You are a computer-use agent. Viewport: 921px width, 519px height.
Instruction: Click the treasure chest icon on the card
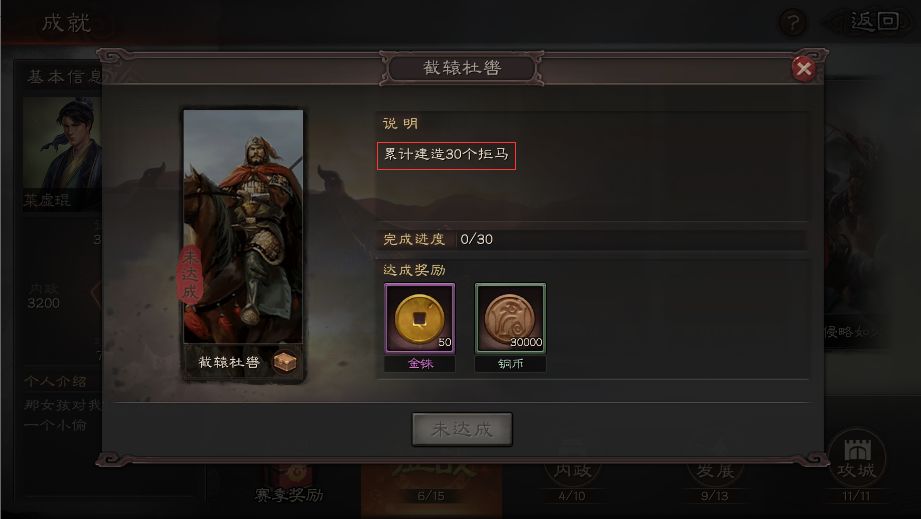[x=285, y=362]
